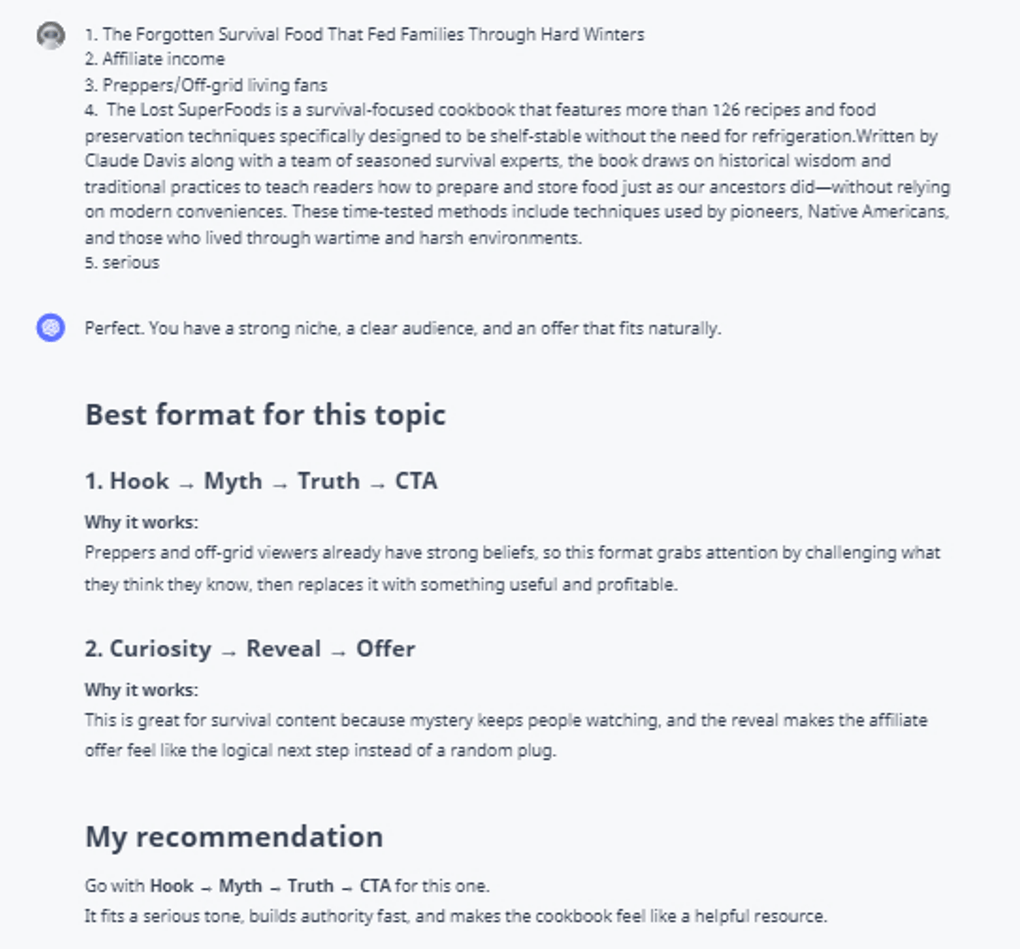Click the "2. Affiliate income" line
The height and width of the screenshot is (949, 1020).
click(155, 59)
